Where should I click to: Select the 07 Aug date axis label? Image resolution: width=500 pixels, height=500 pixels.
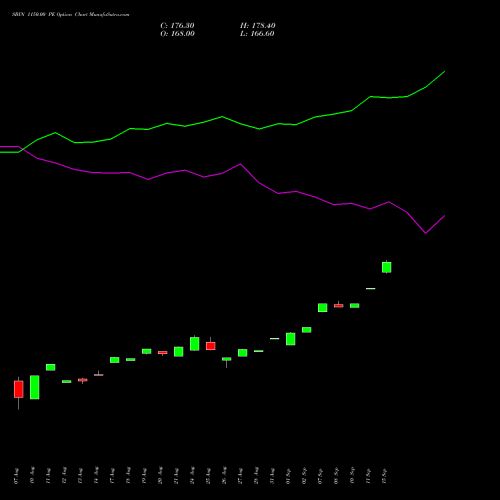click(17, 476)
